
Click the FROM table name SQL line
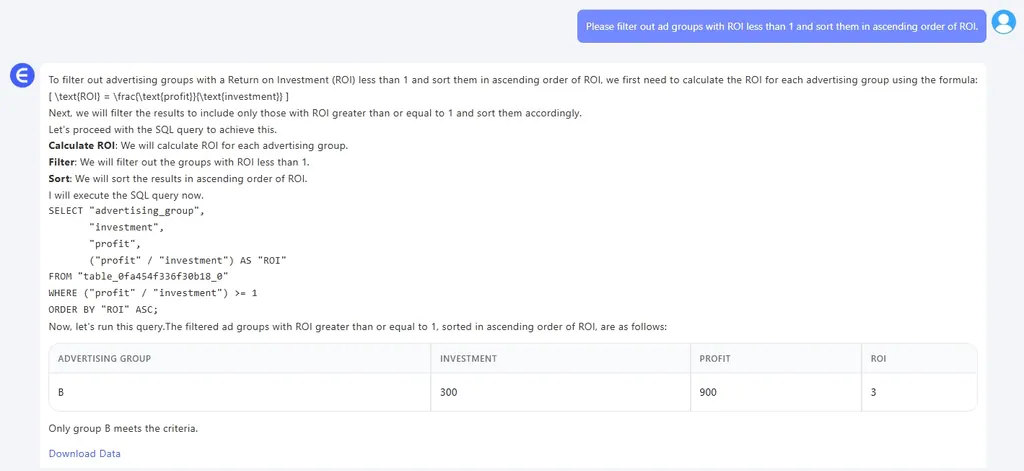[x=139, y=276]
